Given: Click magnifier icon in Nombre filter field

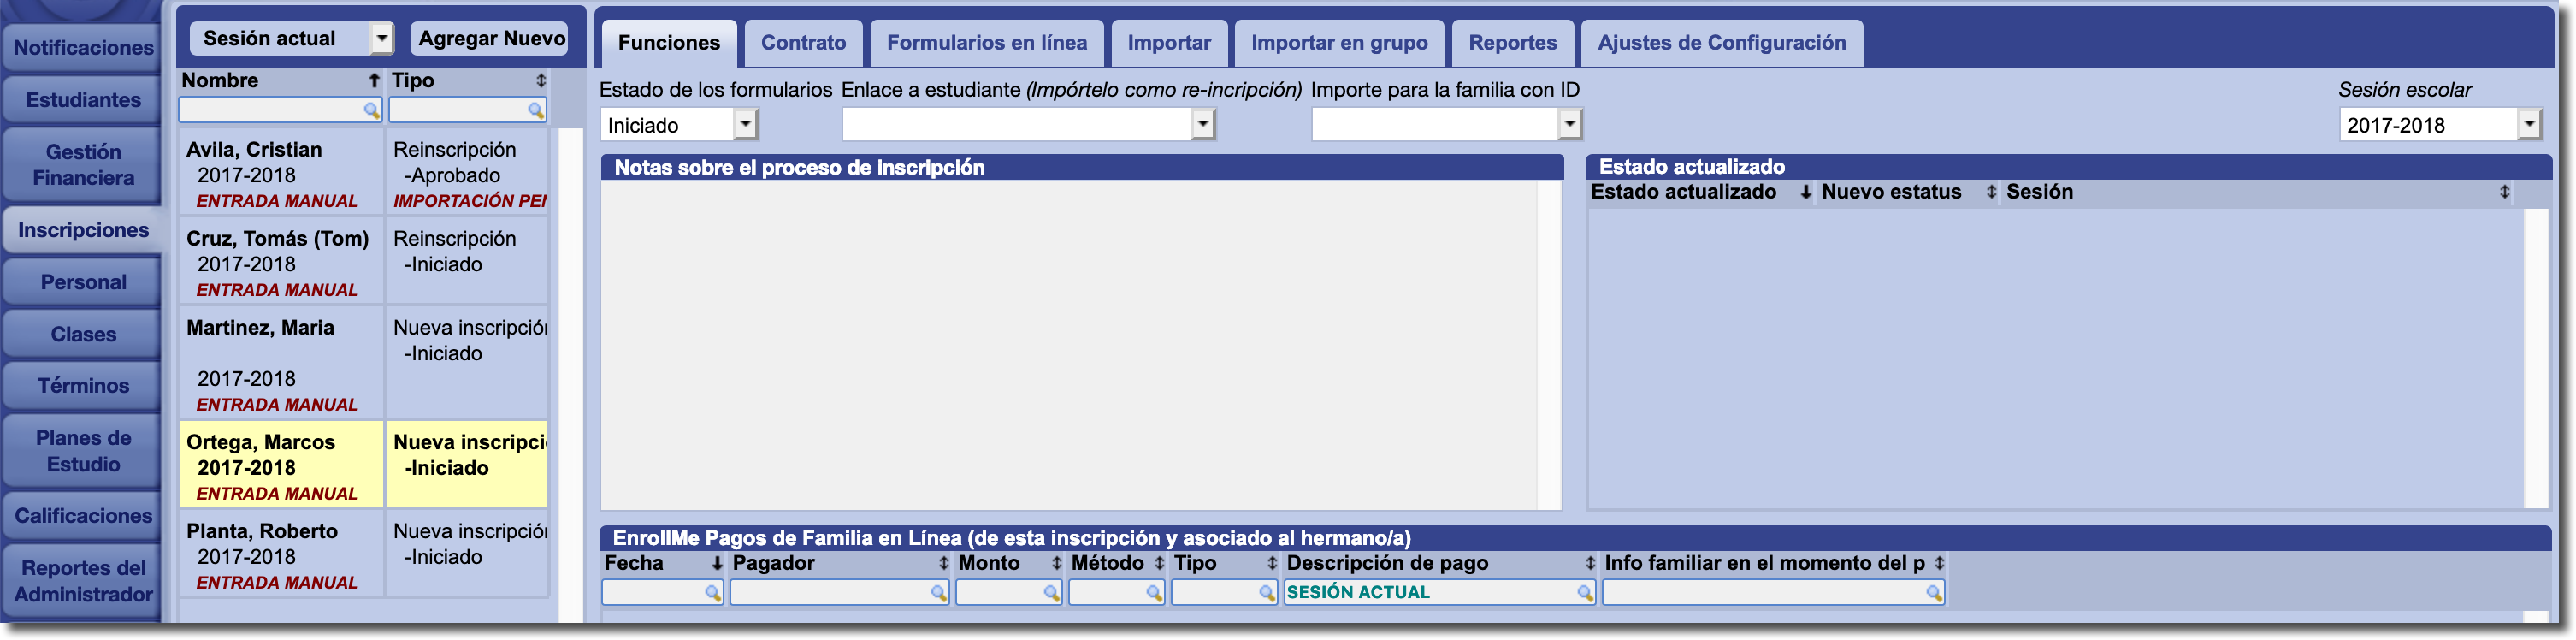Looking at the screenshot, I should click(371, 110).
